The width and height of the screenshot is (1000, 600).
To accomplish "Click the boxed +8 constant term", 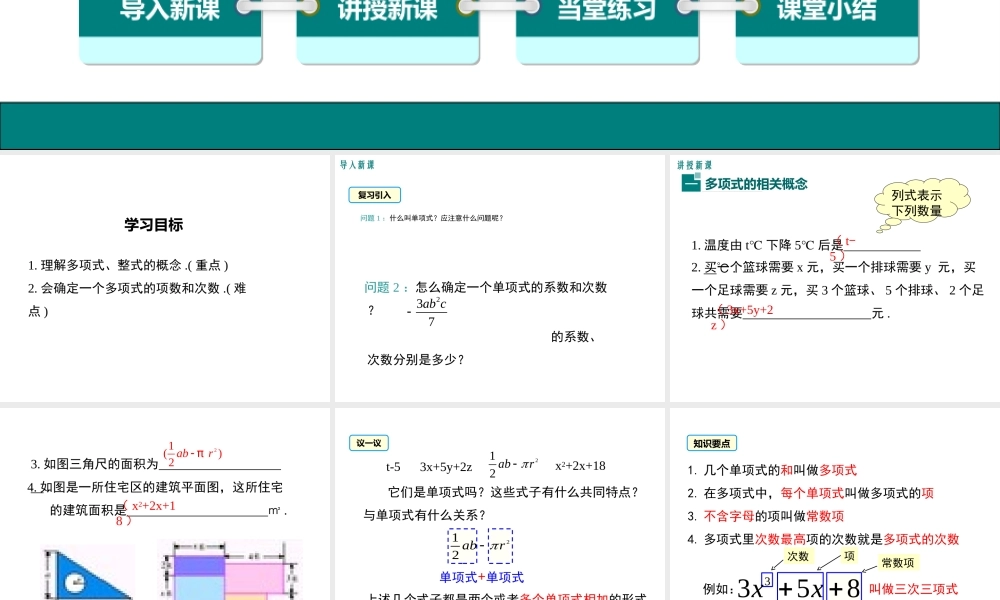I will 844,587.
